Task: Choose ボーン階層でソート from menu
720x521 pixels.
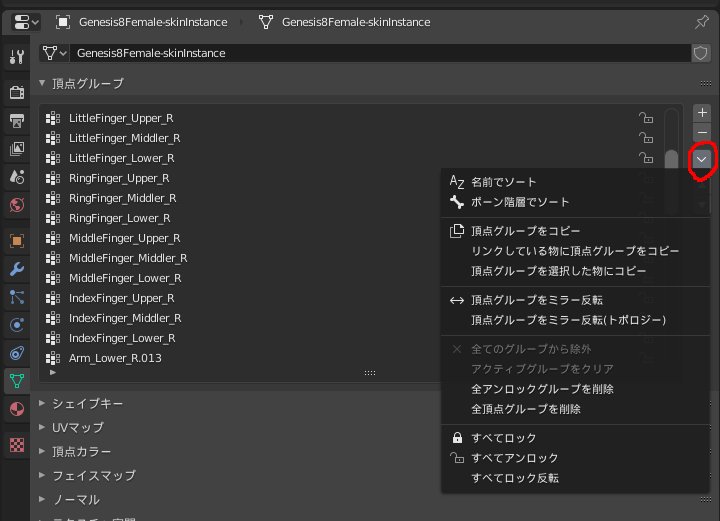Action: tap(575, 202)
